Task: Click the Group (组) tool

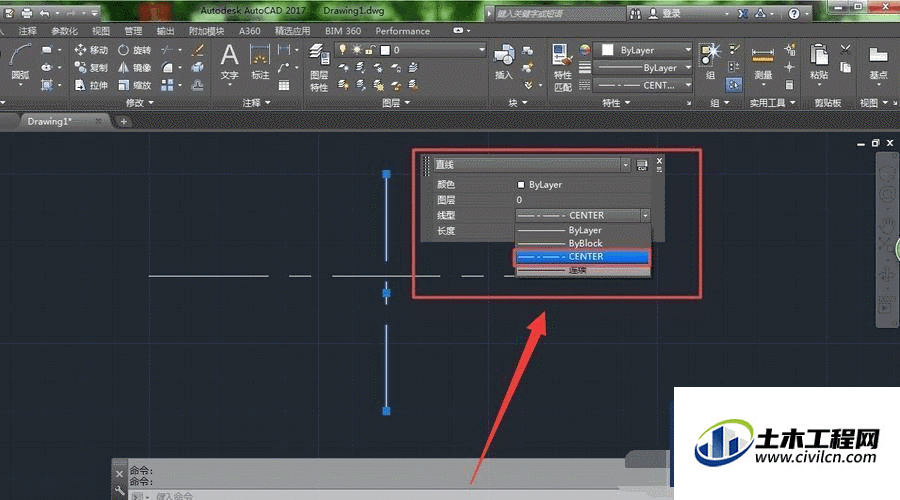Action: [710, 60]
